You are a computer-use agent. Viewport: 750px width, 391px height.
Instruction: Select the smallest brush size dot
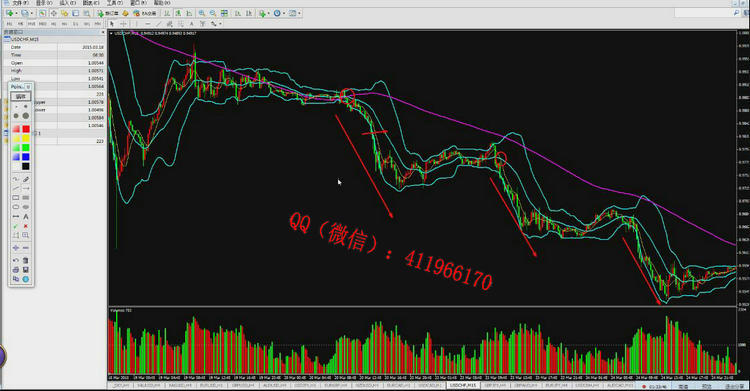[16, 106]
